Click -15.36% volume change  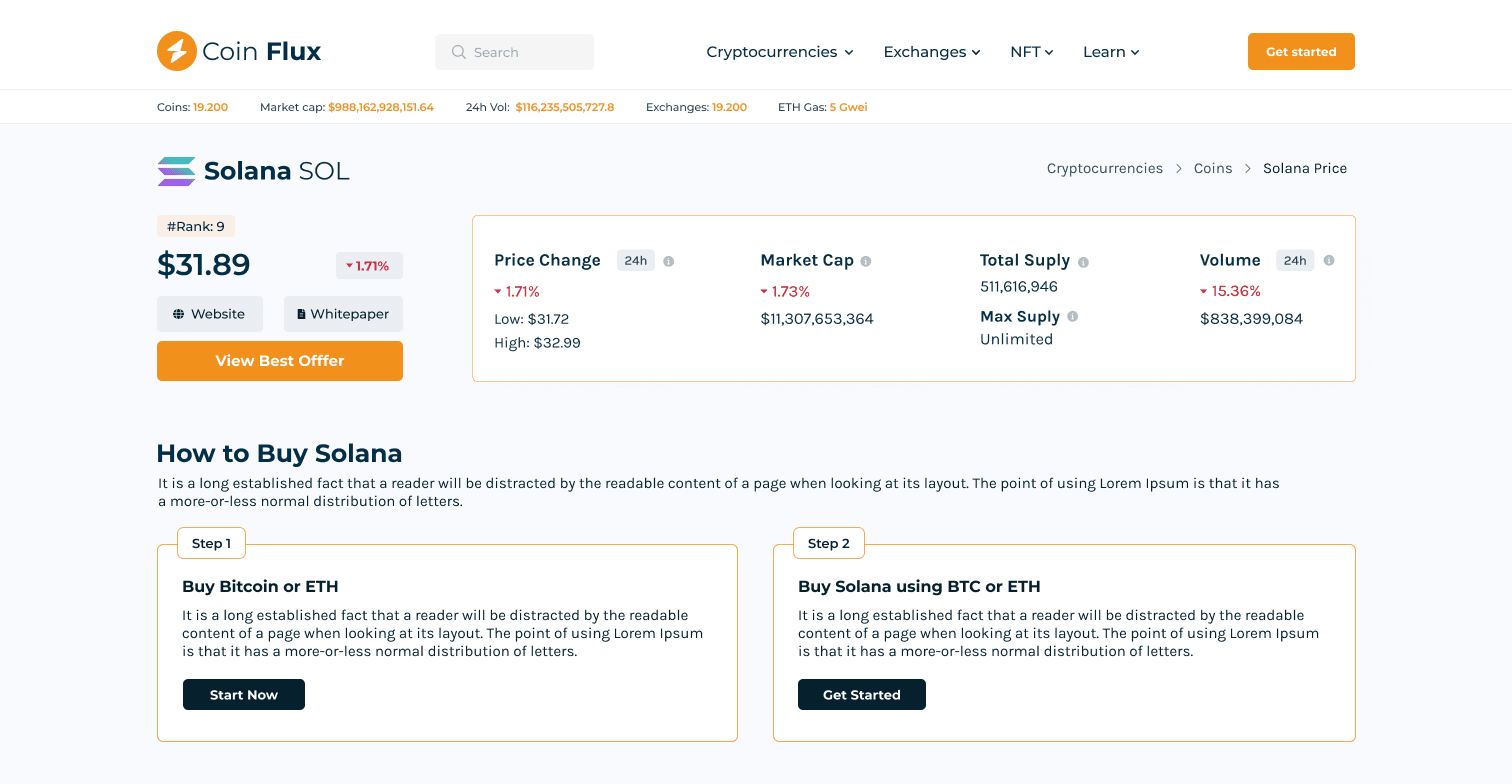1231,292
